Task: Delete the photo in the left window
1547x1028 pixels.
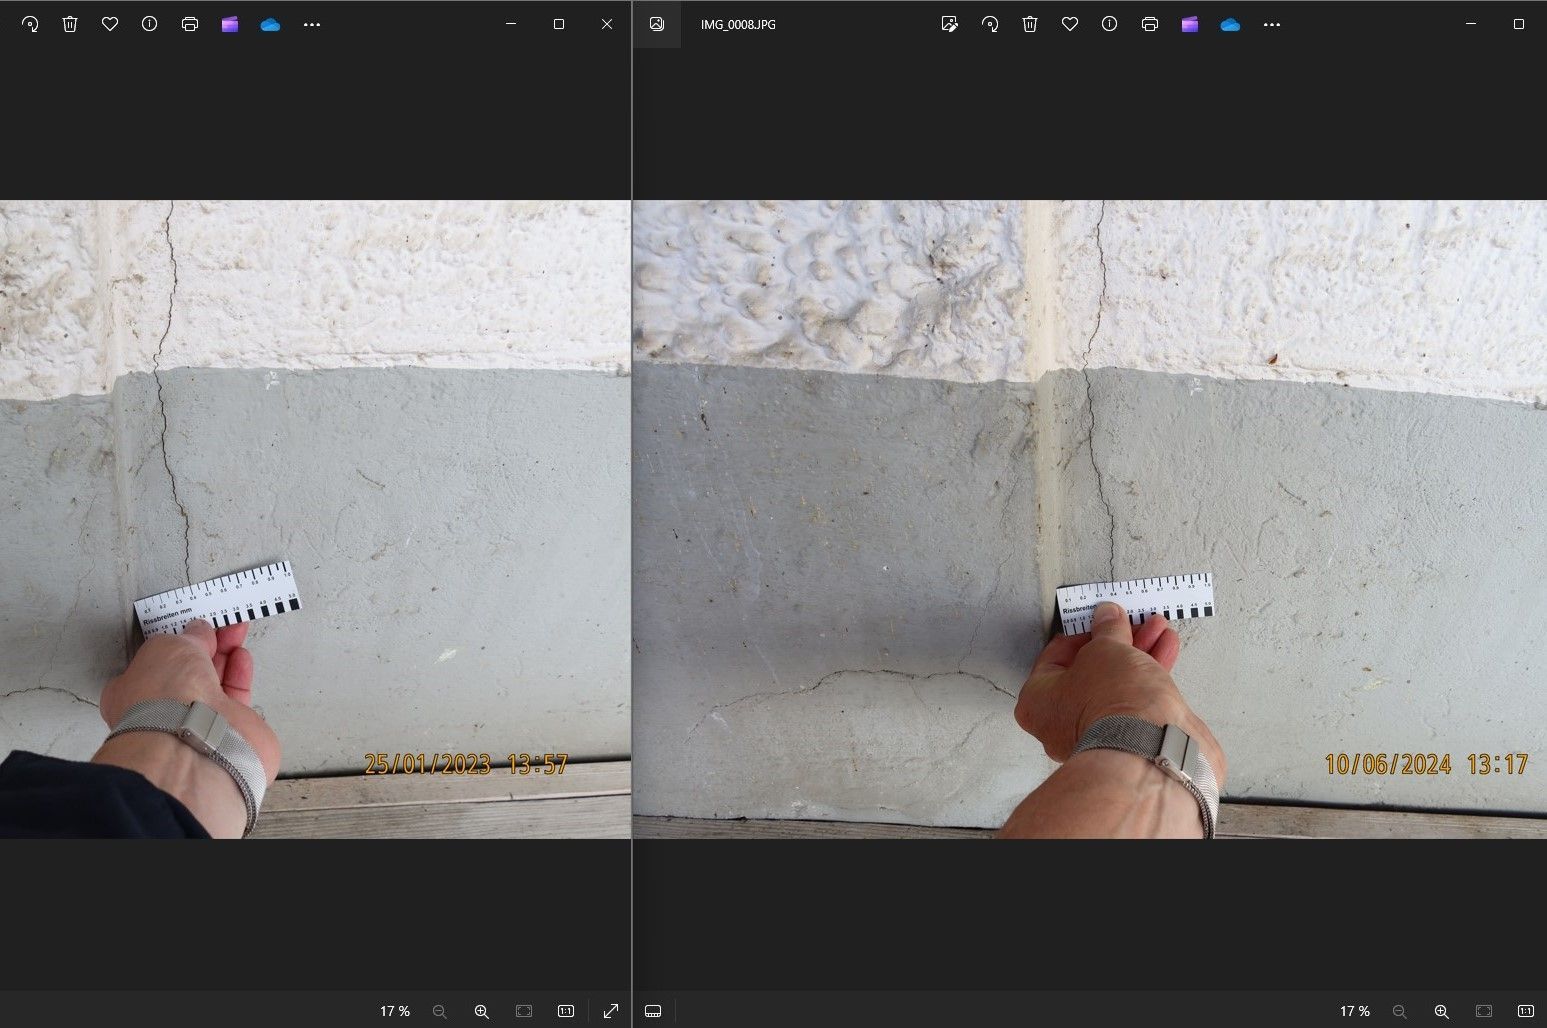Action: 70,24
